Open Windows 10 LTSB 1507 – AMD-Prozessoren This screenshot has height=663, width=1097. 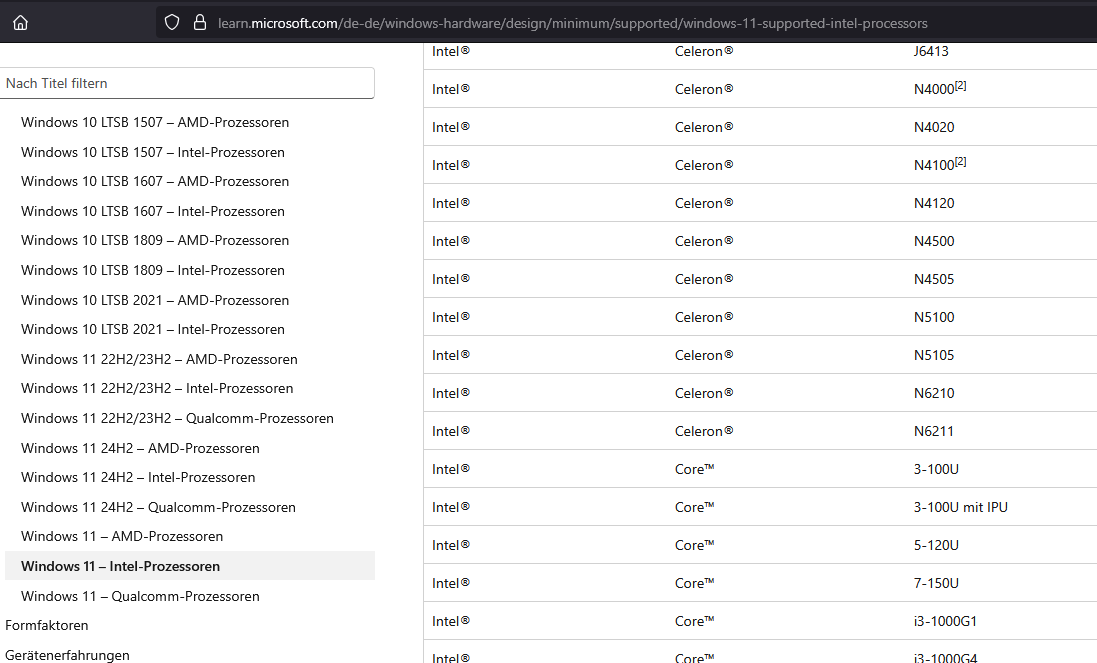click(x=155, y=122)
